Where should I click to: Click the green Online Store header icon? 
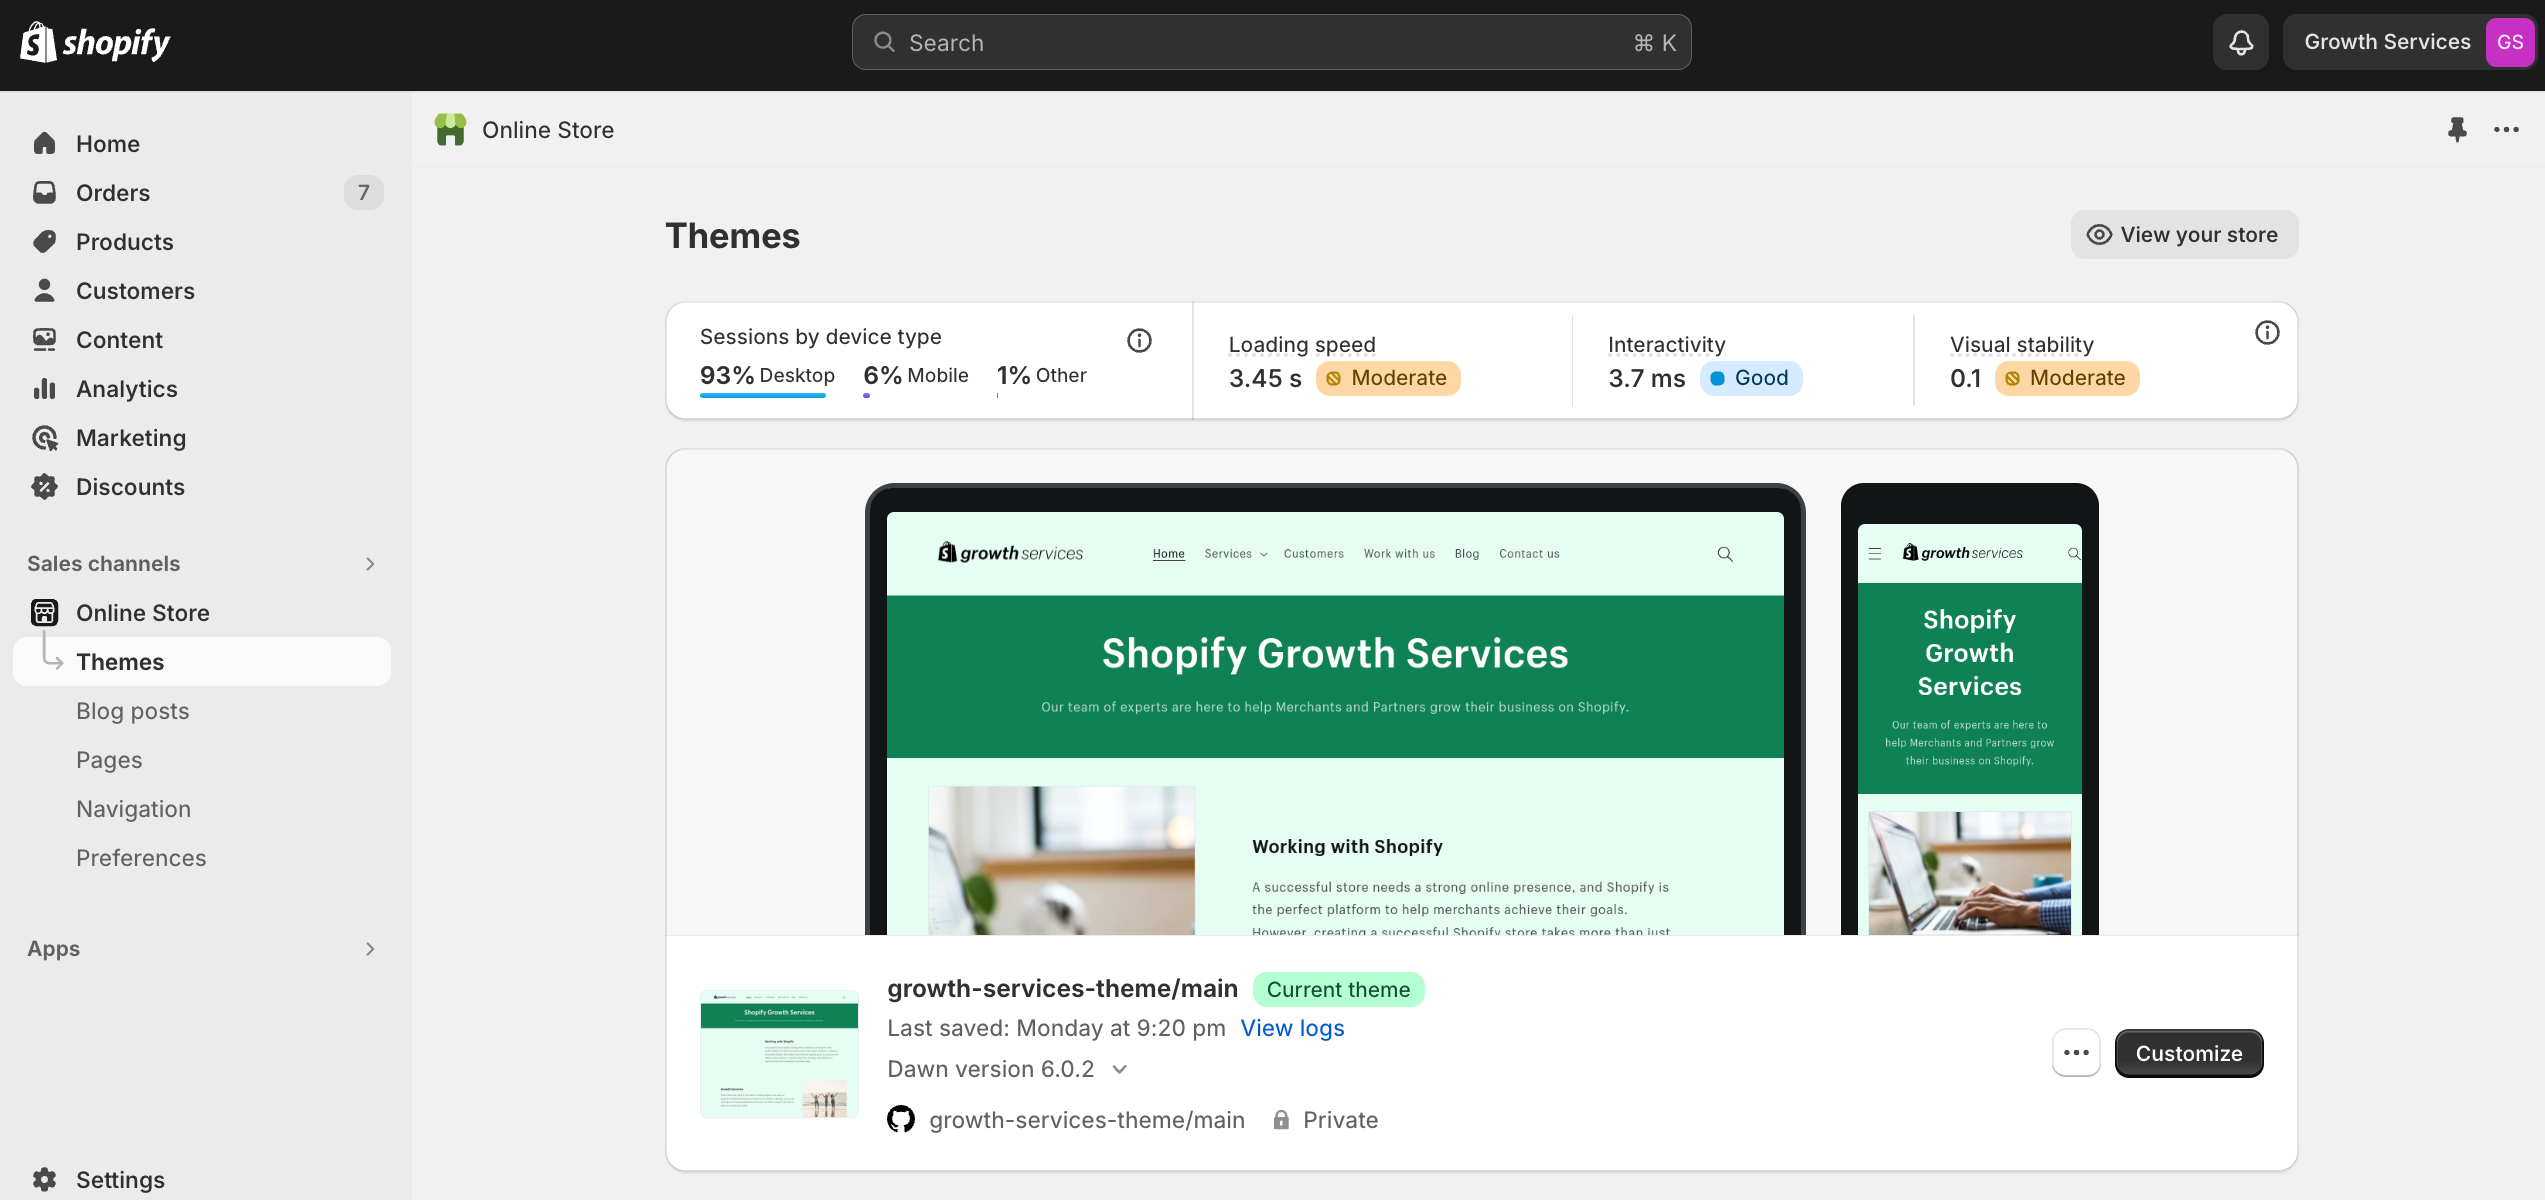450,129
